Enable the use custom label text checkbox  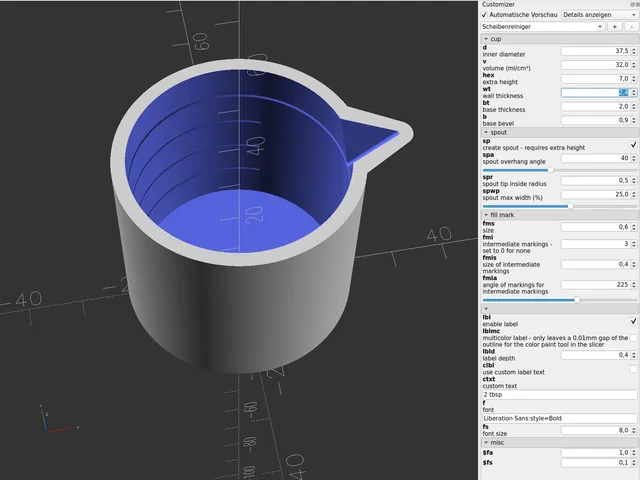633,369
